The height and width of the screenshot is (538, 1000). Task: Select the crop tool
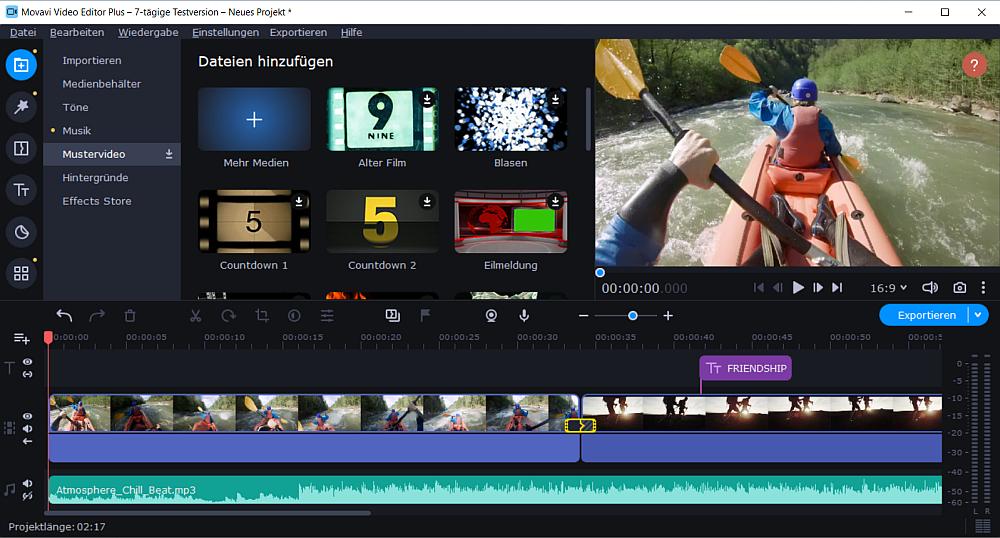[x=261, y=316]
